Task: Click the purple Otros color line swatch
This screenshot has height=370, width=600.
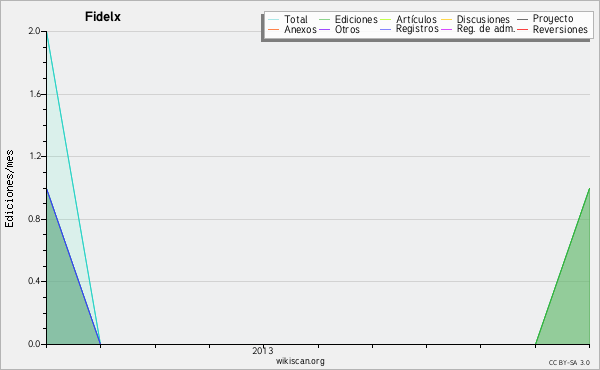Action: [x=324, y=29]
